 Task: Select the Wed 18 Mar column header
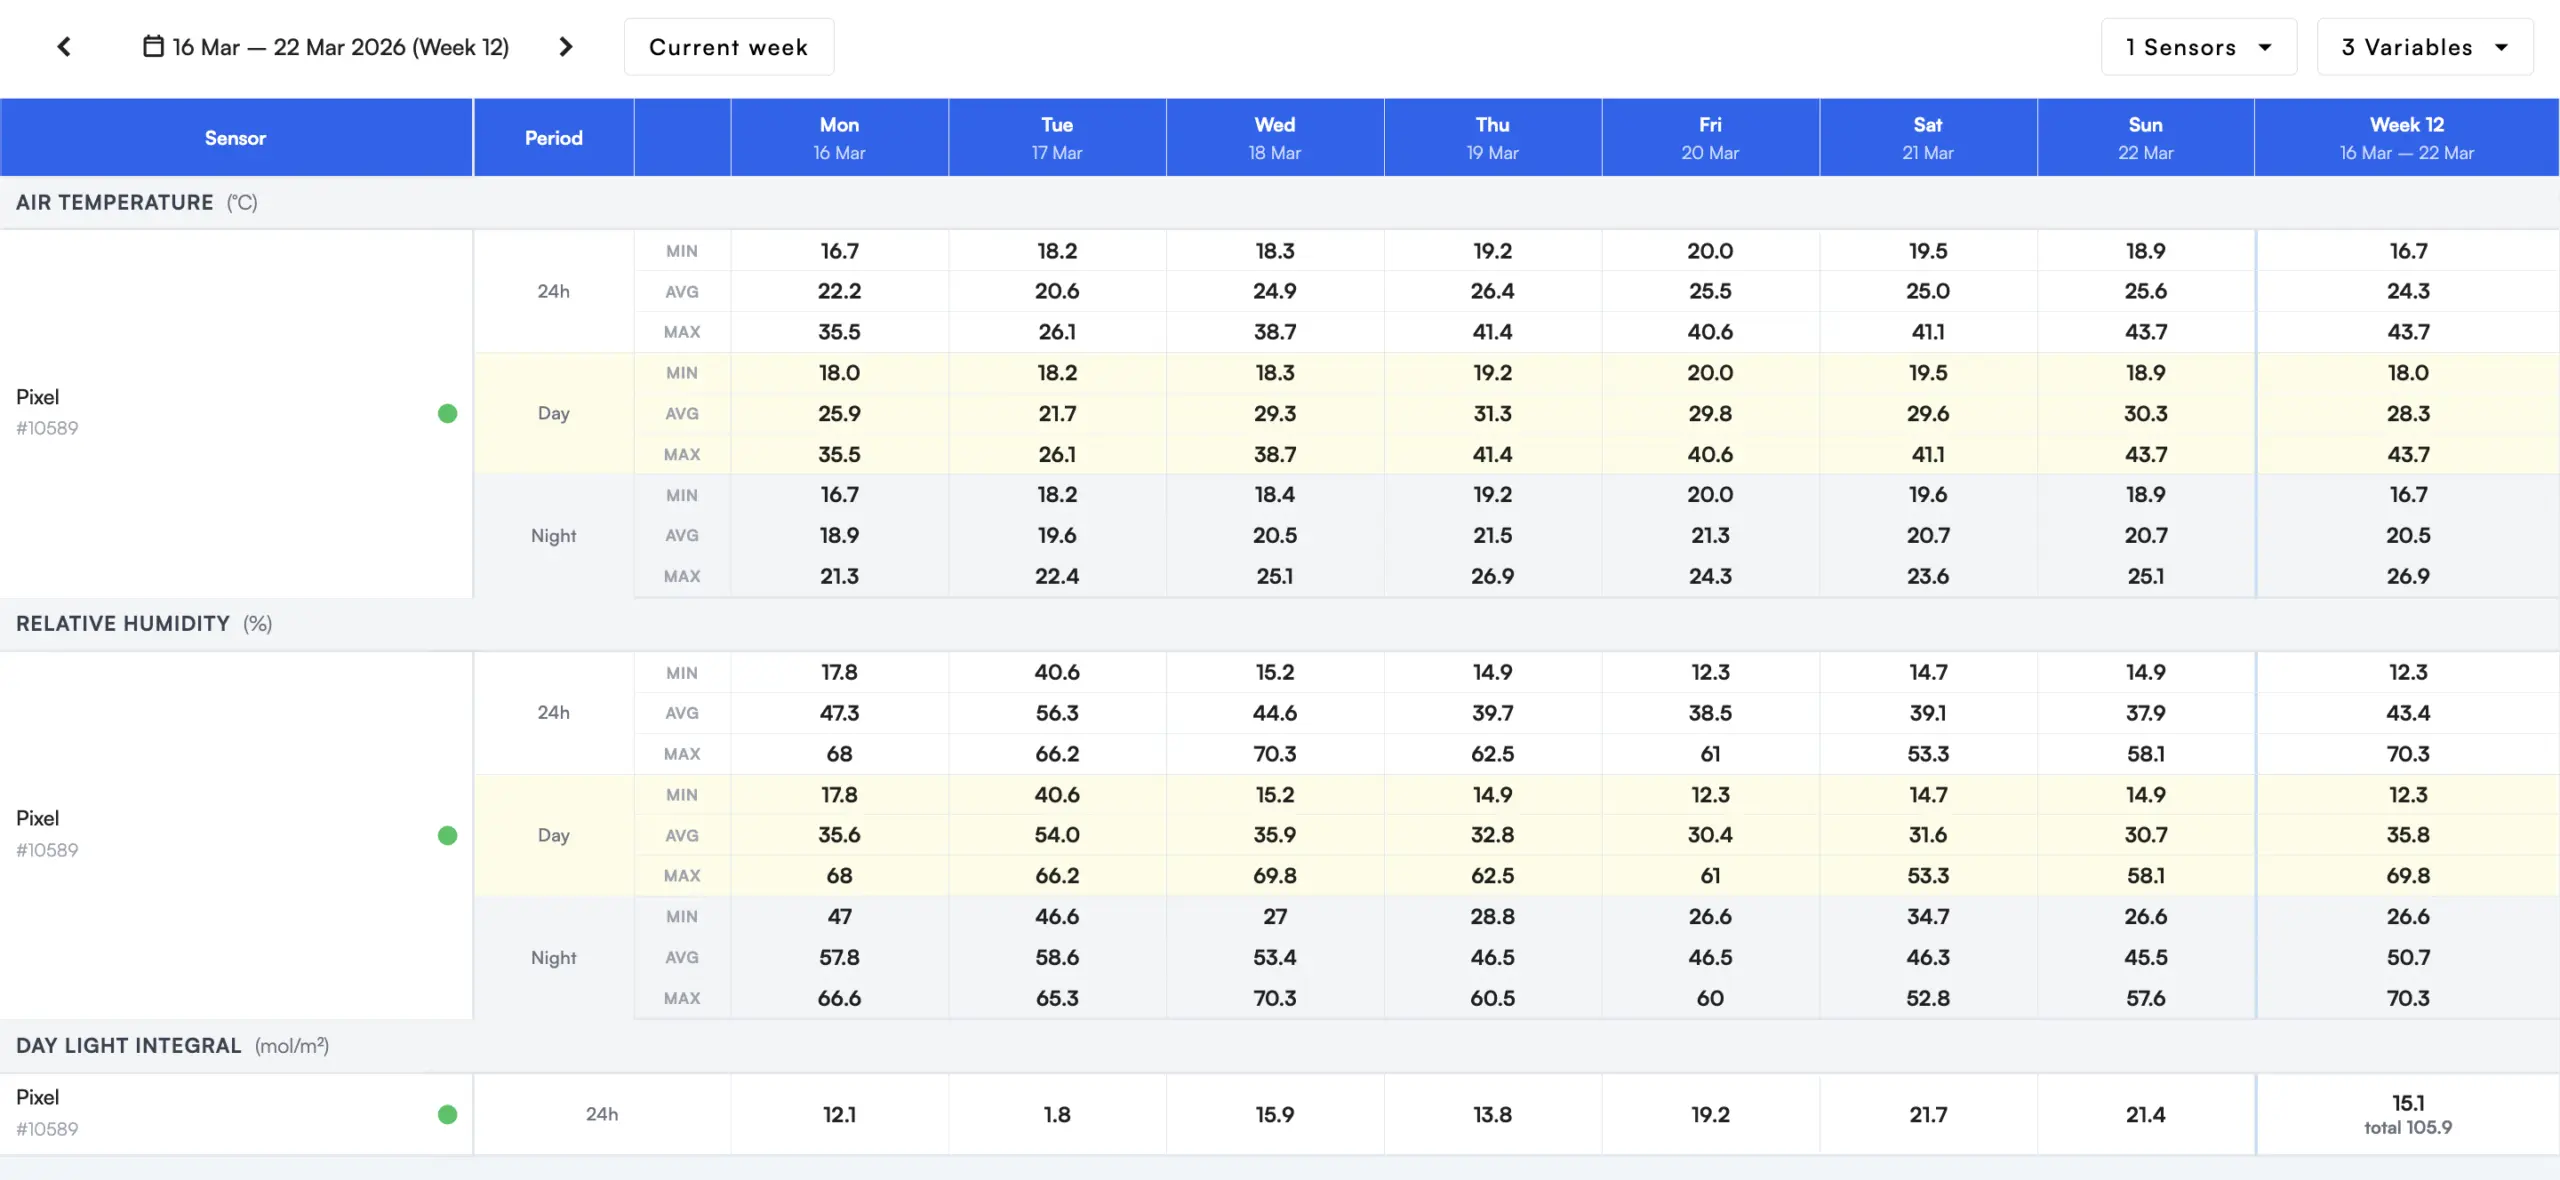tap(1275, 138)
